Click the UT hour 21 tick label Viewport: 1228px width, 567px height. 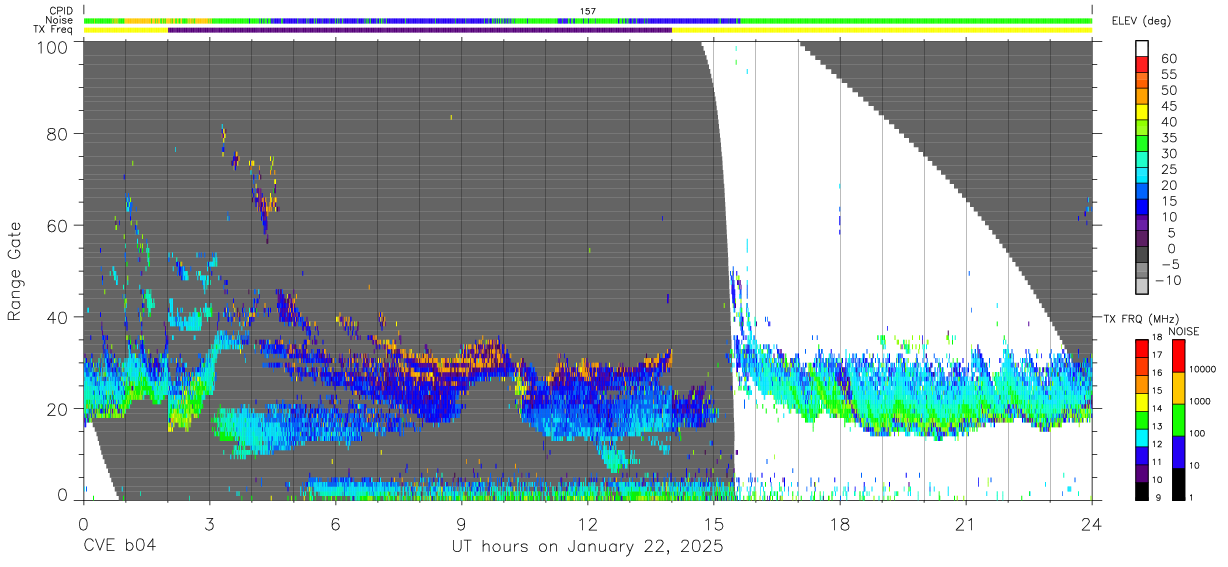[x=966, y=525]
